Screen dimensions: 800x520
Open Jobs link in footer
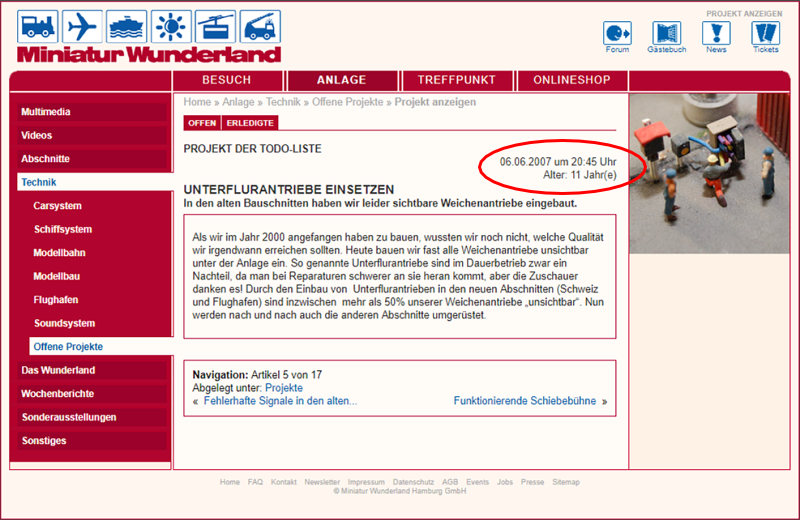click(505, 482)
